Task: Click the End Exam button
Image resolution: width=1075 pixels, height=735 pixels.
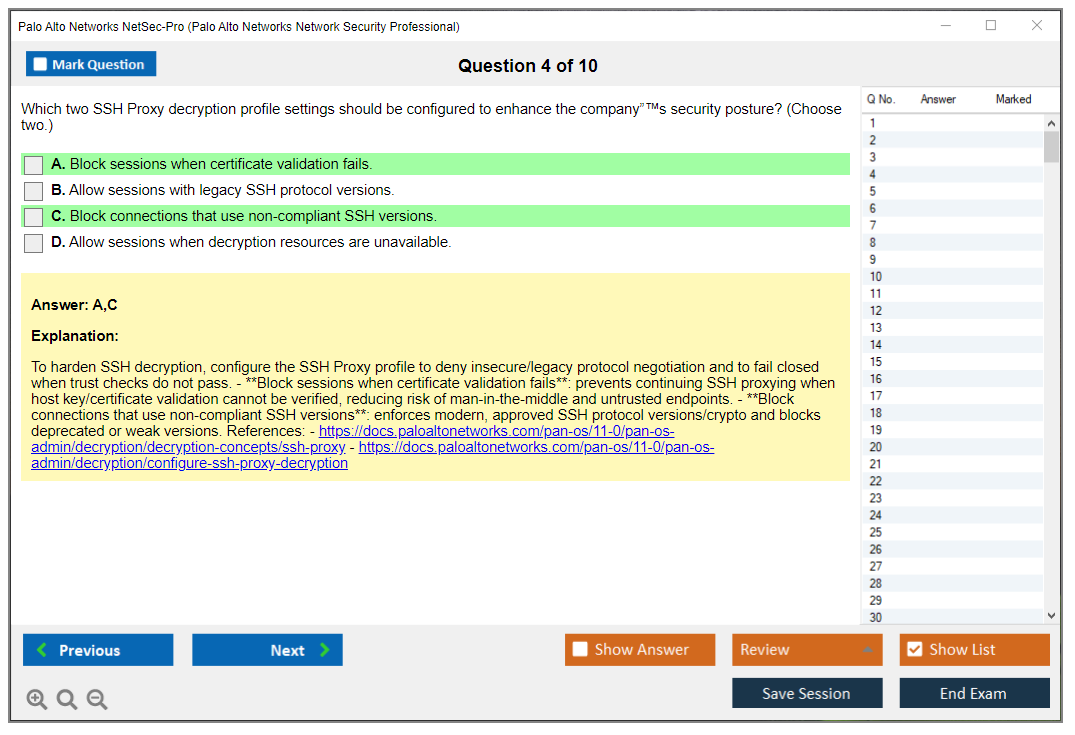Action: [974, 693]
